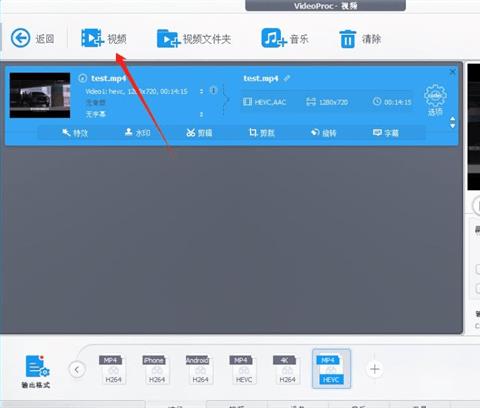
Task: Add new format with plus button
Action: (374, 369)
